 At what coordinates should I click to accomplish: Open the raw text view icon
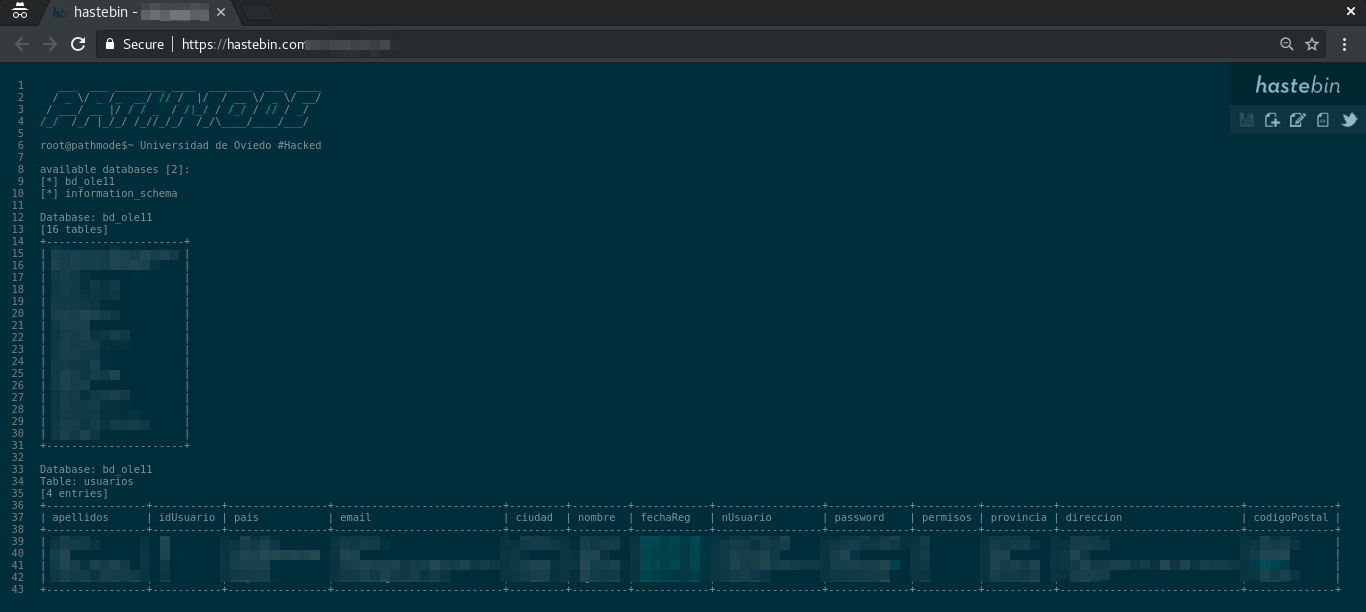tap(1323, 120)
